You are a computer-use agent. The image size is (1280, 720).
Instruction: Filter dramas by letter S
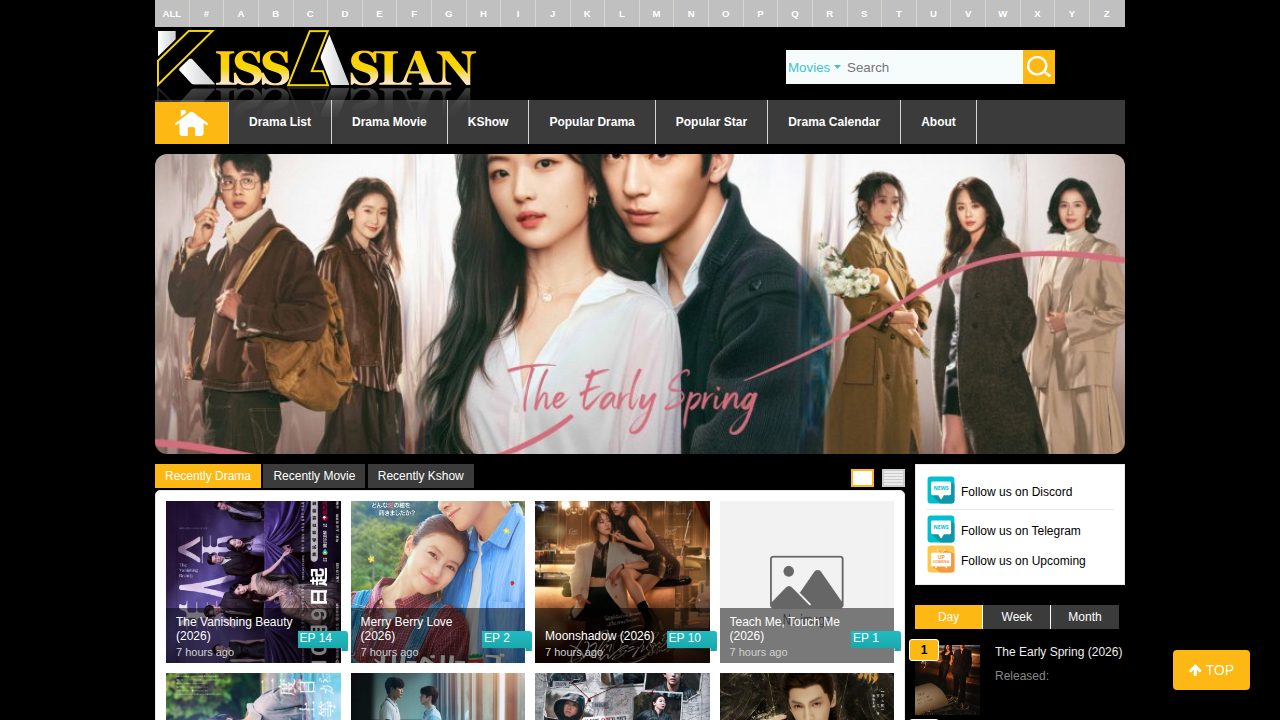tap(864, 13)
